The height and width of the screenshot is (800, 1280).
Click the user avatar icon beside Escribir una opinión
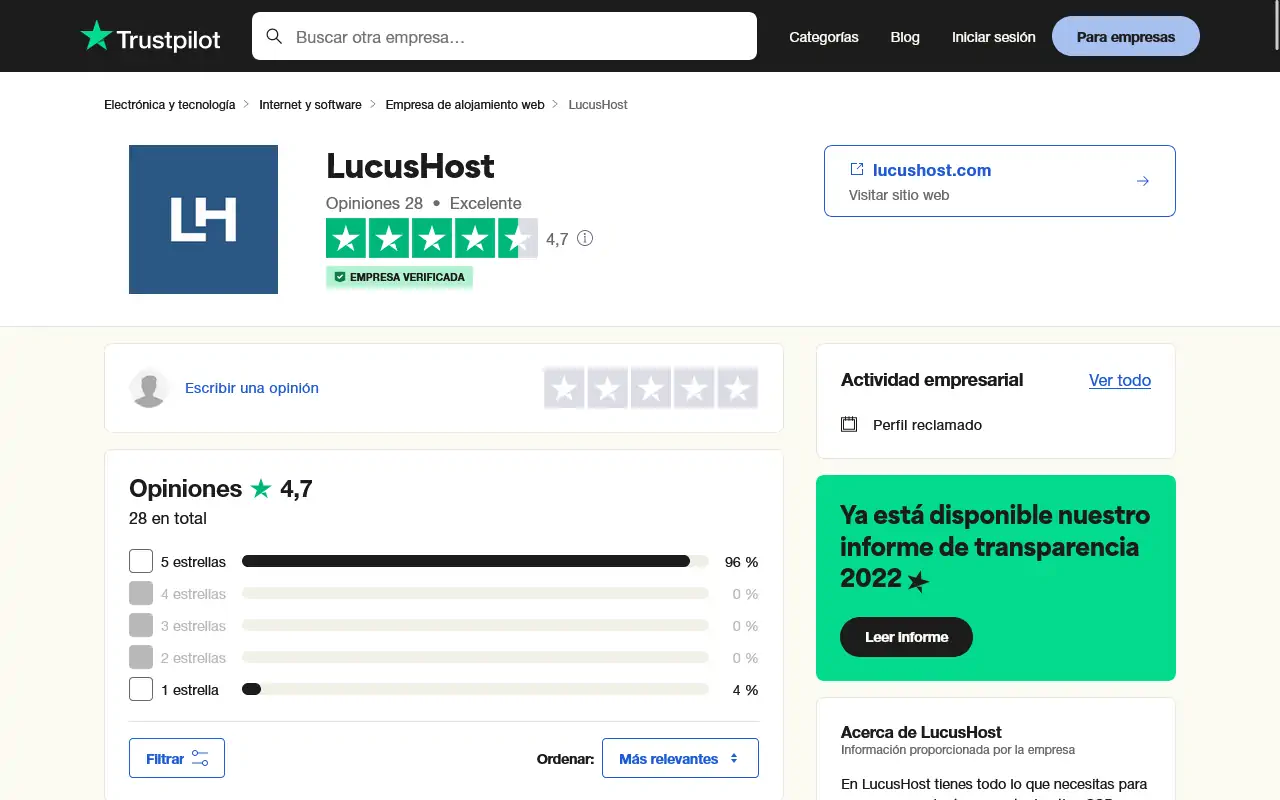[x=149, y=388]
